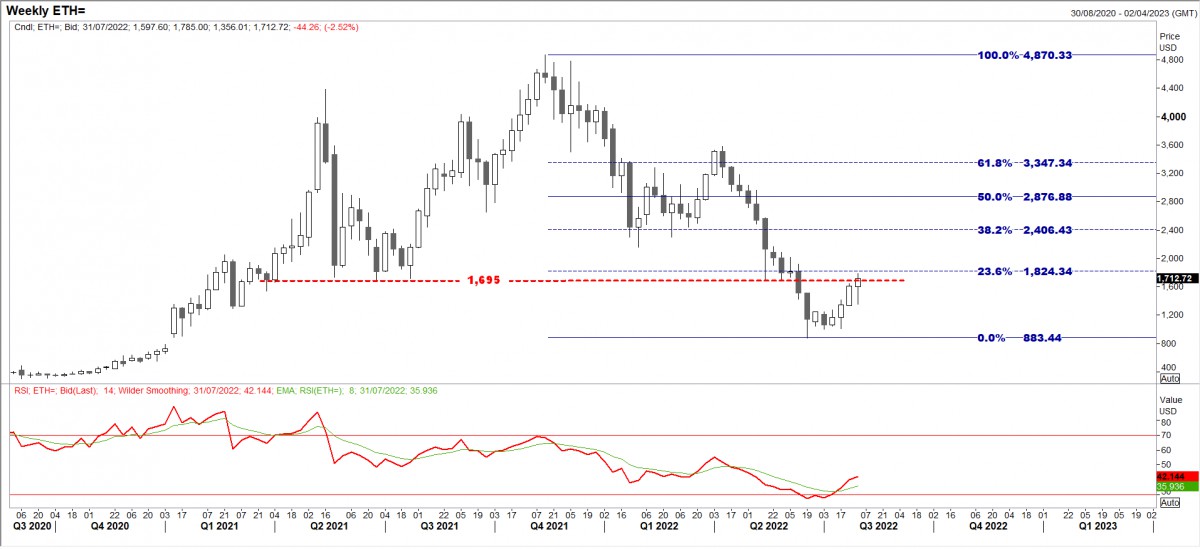
Task: Select the 50.0% 2,876.88 Fibonacci label
Action: (1024, 197)
